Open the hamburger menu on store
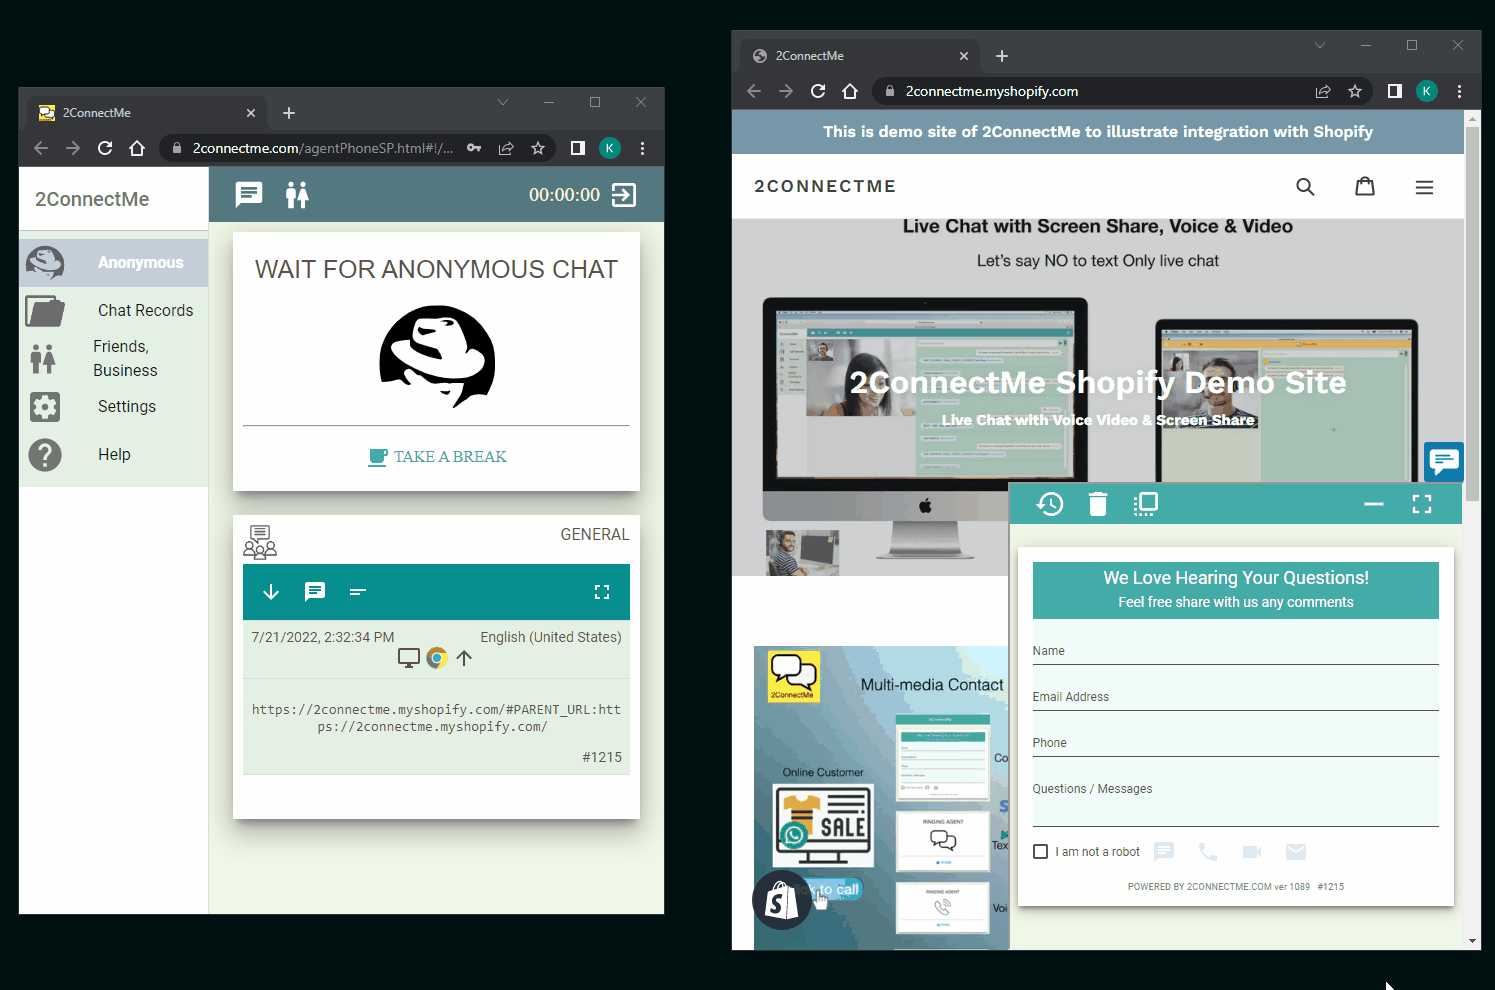 click(x=1425, y=187)
